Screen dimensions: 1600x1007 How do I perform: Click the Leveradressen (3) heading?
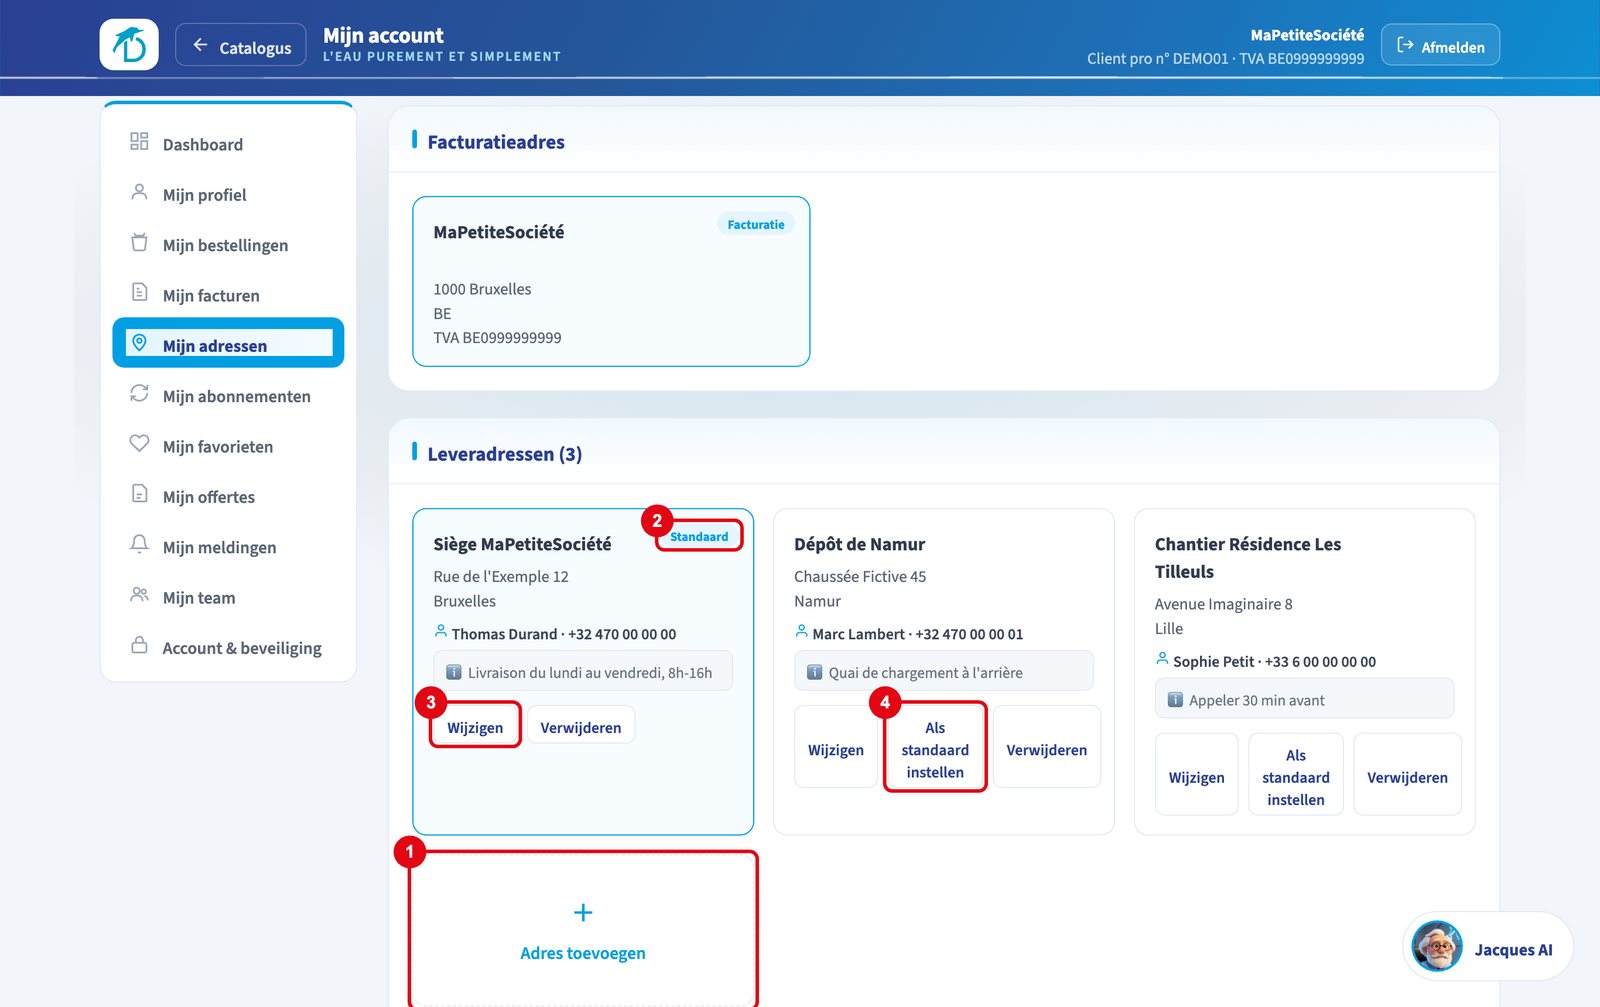pyautogui.click(x=505, y=454)
